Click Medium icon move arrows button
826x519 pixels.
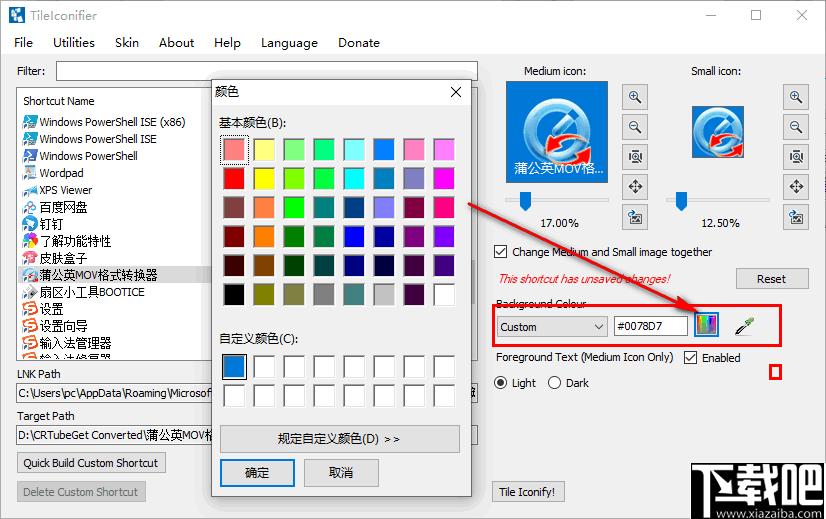click(x=635, y=187)
